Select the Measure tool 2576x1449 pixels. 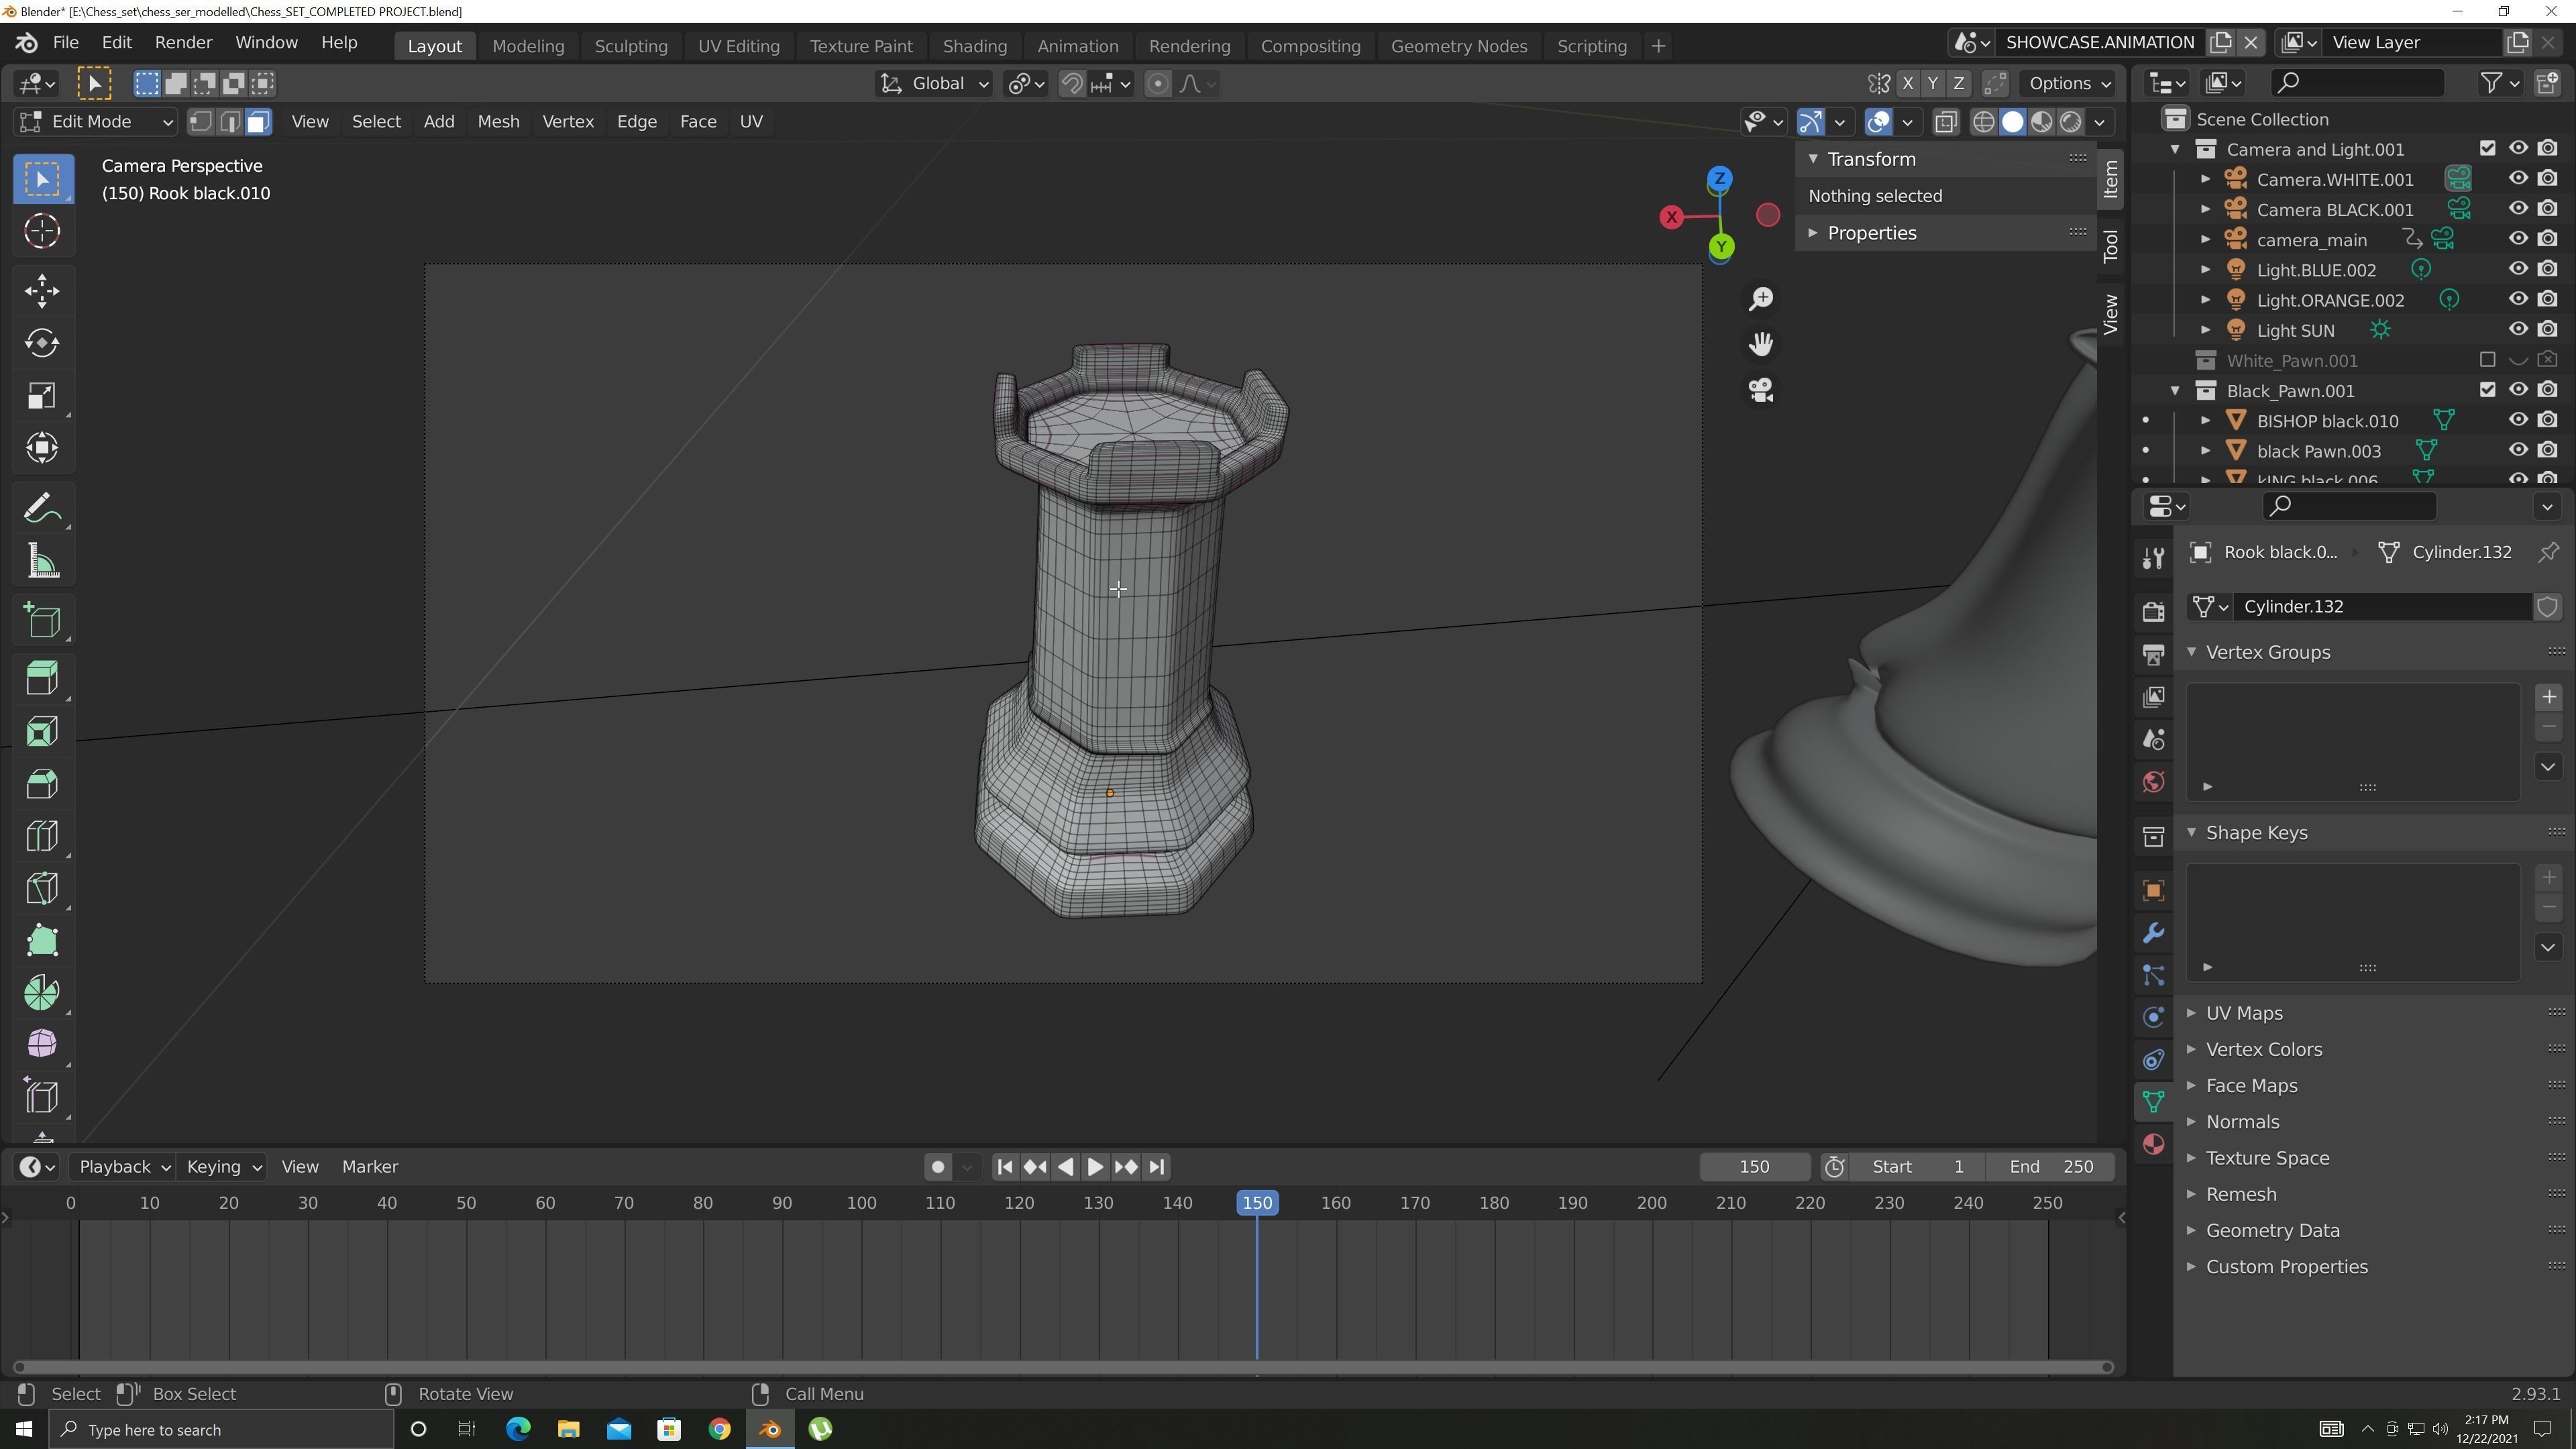42,561
